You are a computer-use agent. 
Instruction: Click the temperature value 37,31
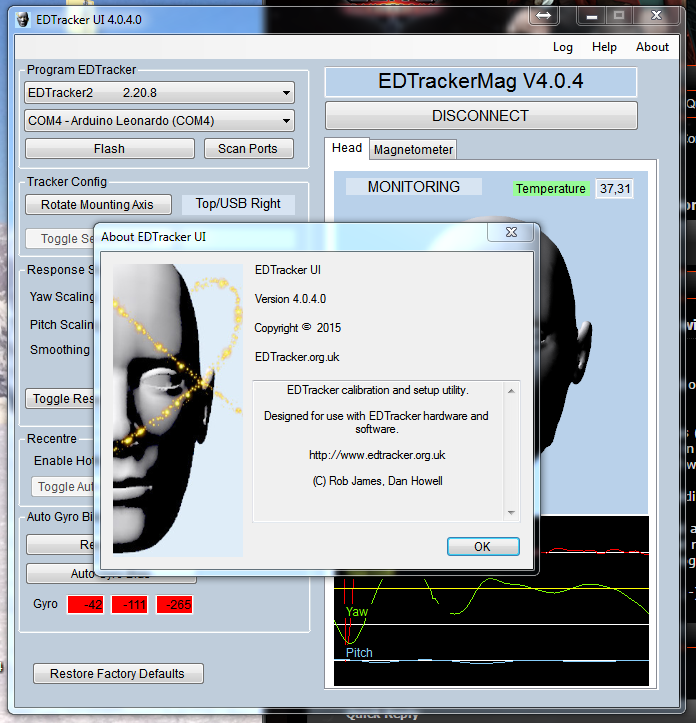(614, 189)
